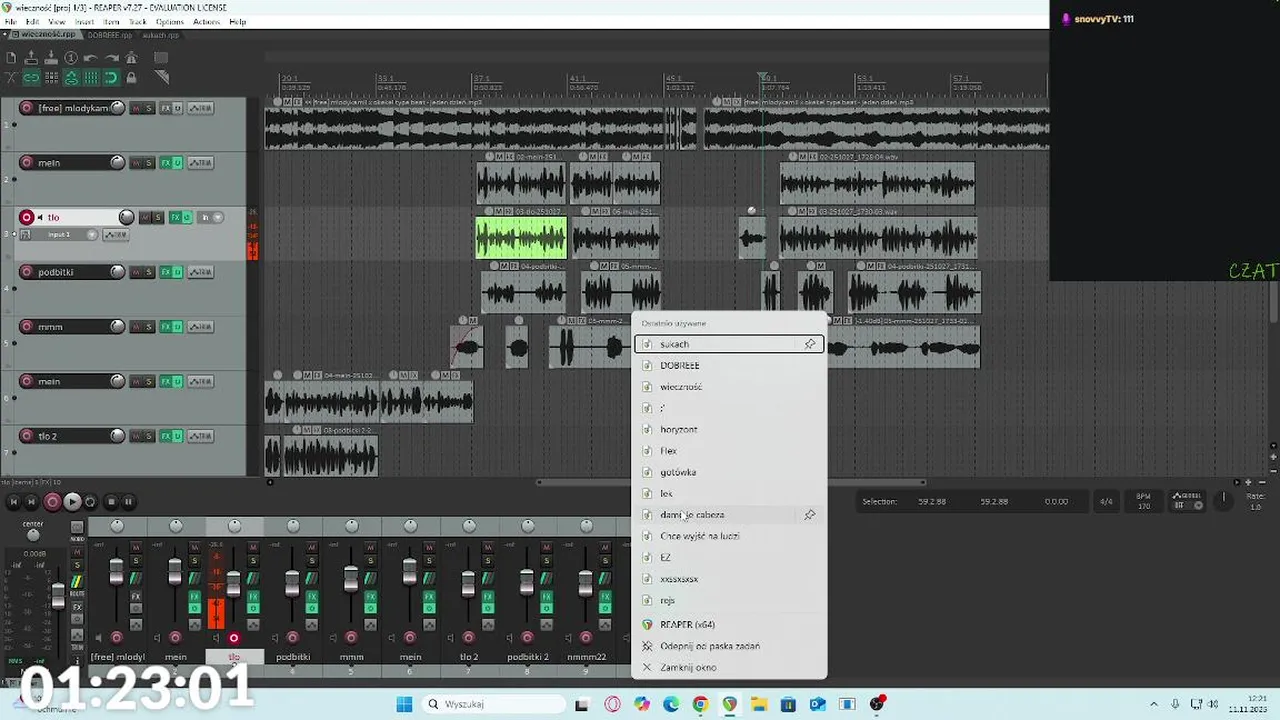1280x720 pixels.
Task: Open Project settings info icon
Action: pyautogui.click(x=71, y=58)
